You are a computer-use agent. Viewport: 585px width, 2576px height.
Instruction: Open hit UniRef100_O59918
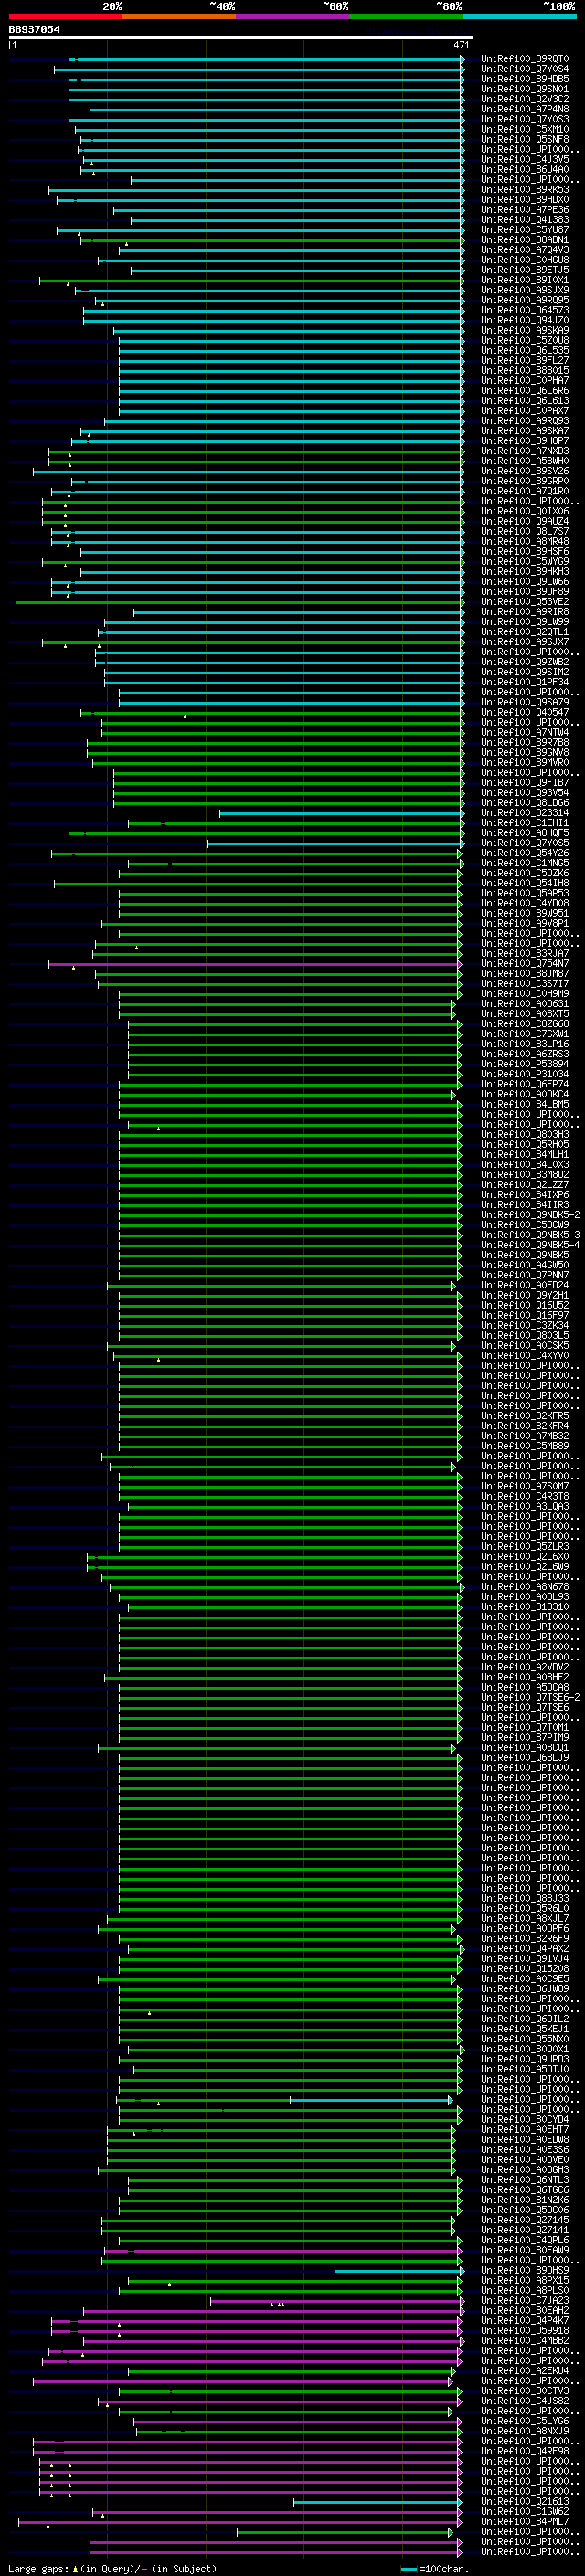[524, 2330]
